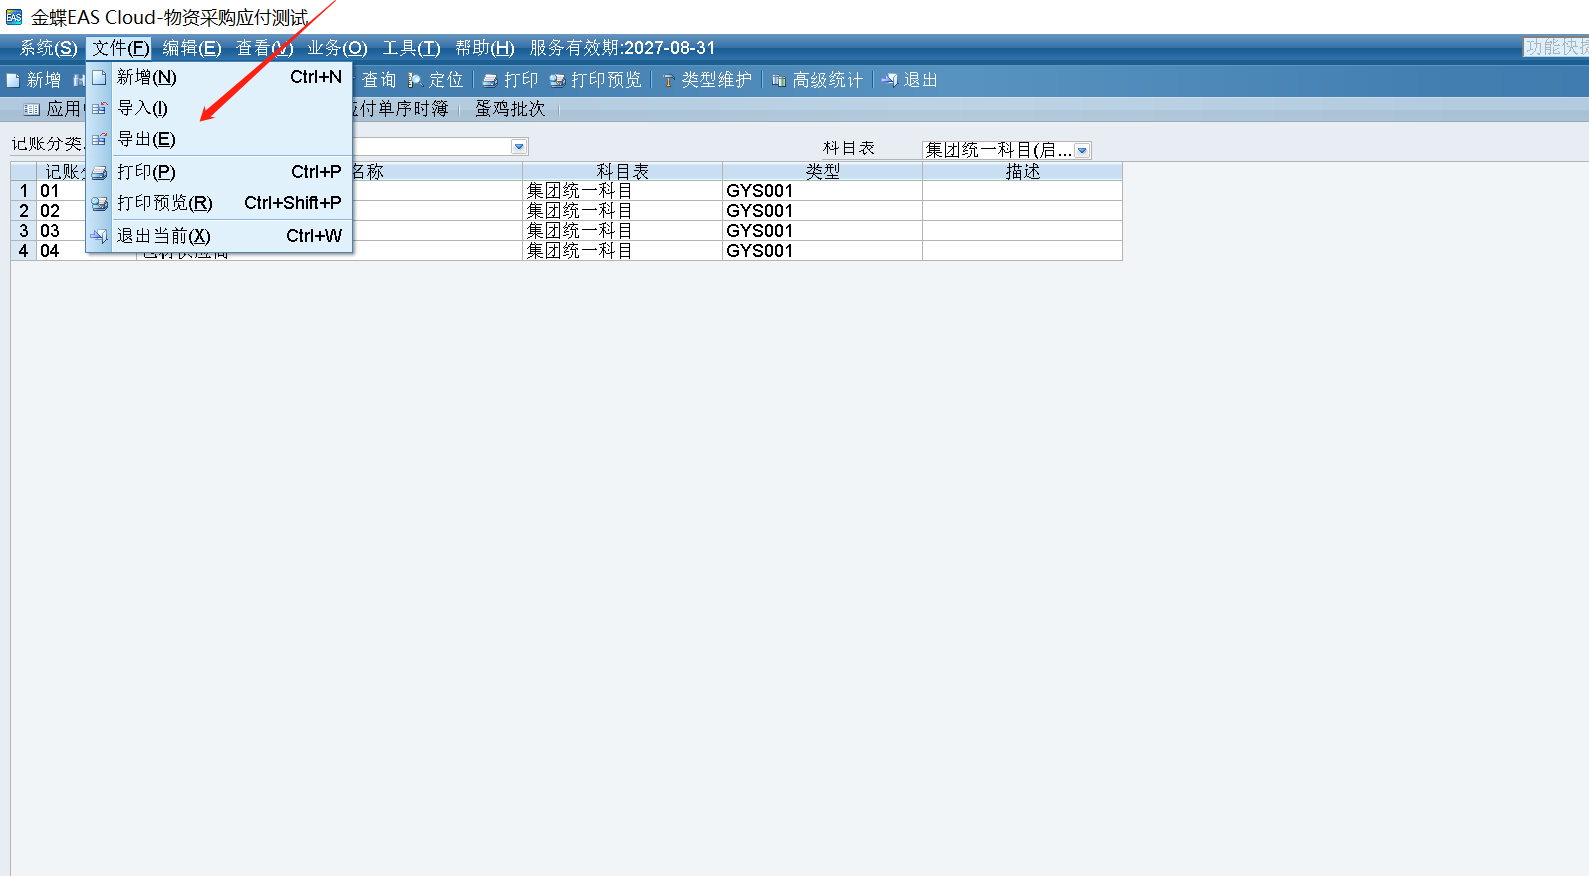Click the Kingdee EAS app icon in title bar
This screenshot has width=1589, height=876.
pyautogui.click(x=14, y=17)
